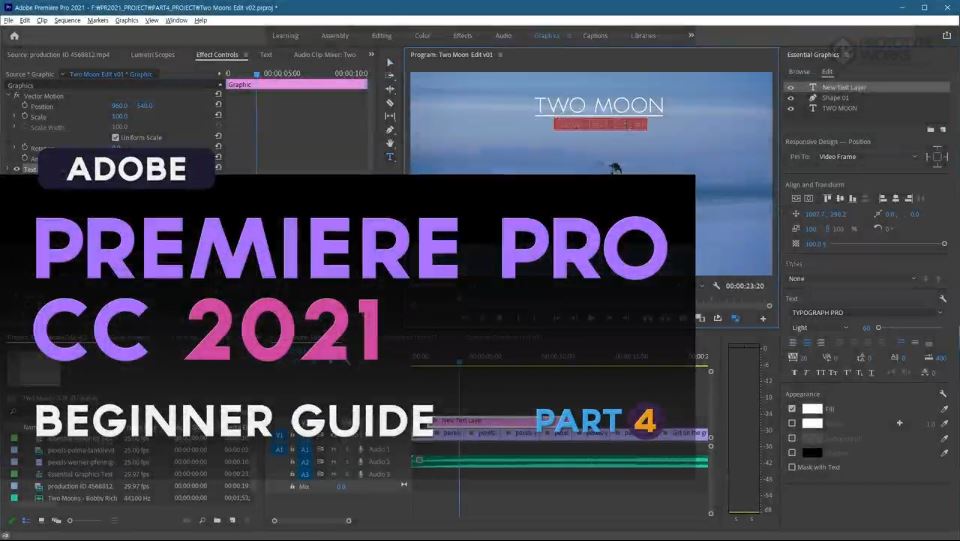The height and width of the screenshot is (541, 960).
Task: Open the TYPOGRAPH PRO font dropdown
Action: [x=866, y=312]
